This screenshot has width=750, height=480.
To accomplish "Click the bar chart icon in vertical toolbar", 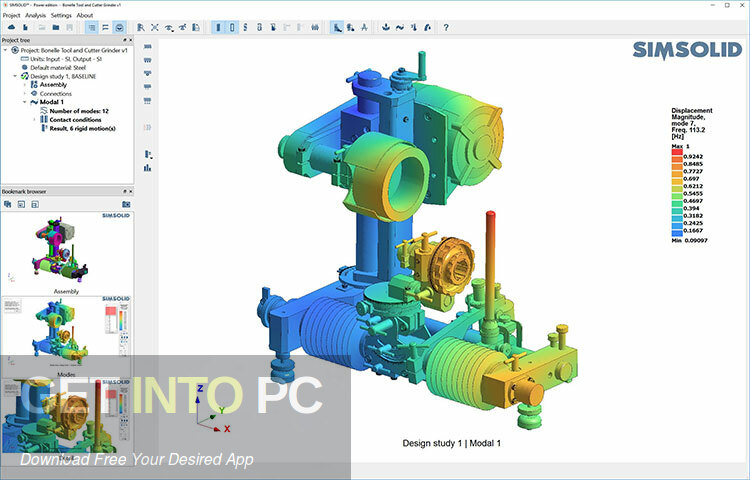I will pyautogui.click(x=148, y=168).
